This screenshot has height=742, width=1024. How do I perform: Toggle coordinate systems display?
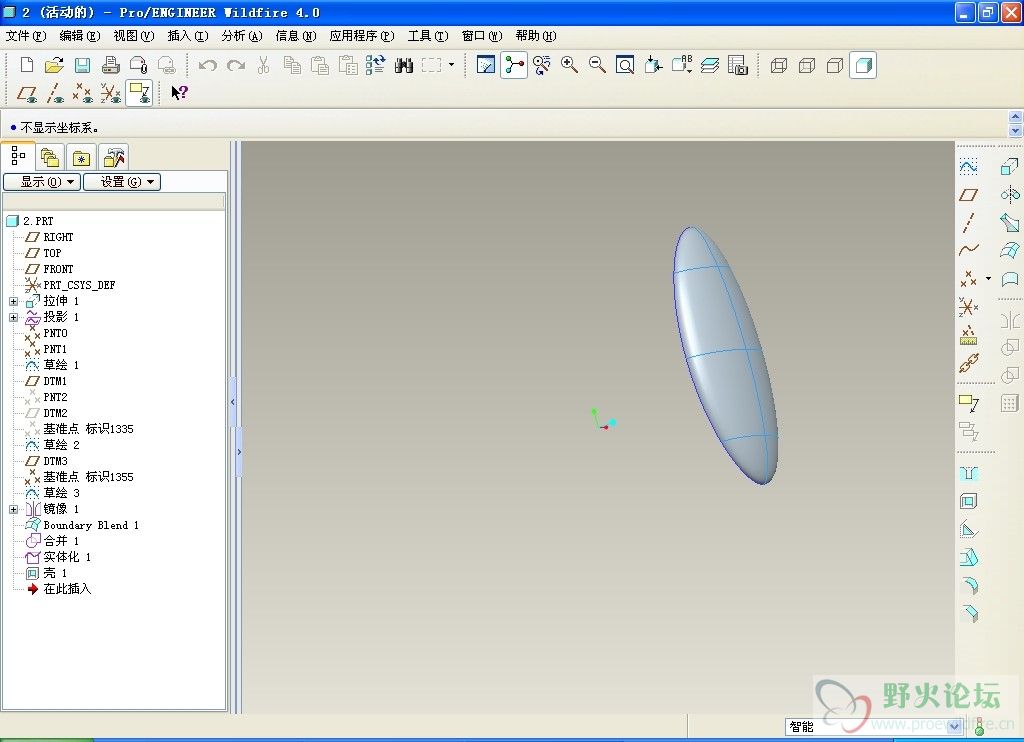click(110, 93)
